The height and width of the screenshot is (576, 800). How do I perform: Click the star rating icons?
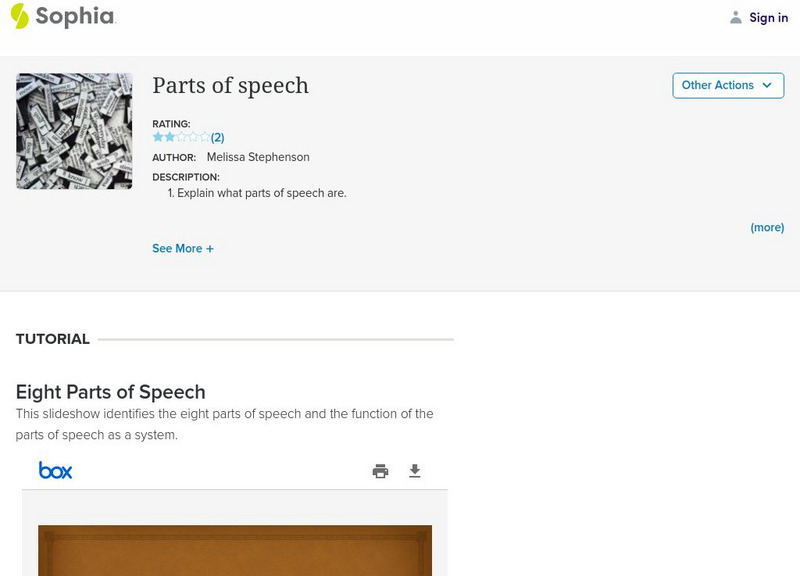[180, 137]
